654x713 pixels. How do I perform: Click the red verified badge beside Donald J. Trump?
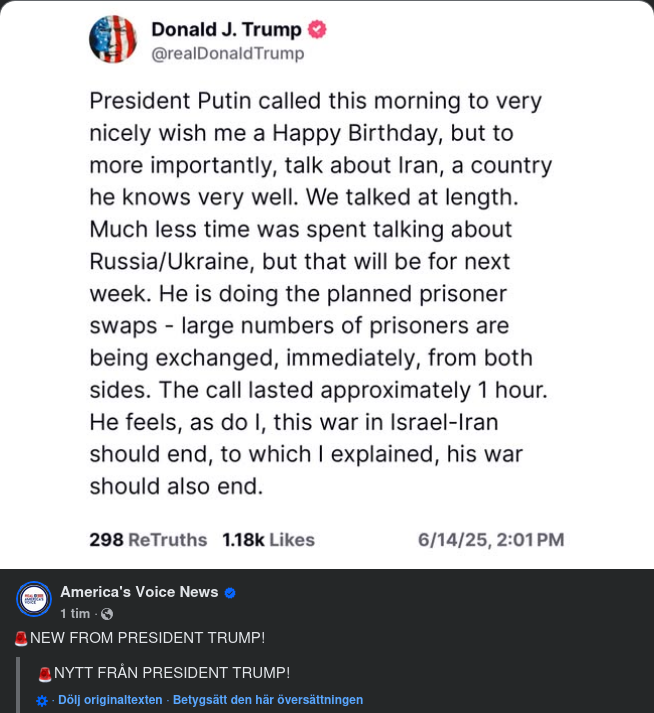coord(317,30)
